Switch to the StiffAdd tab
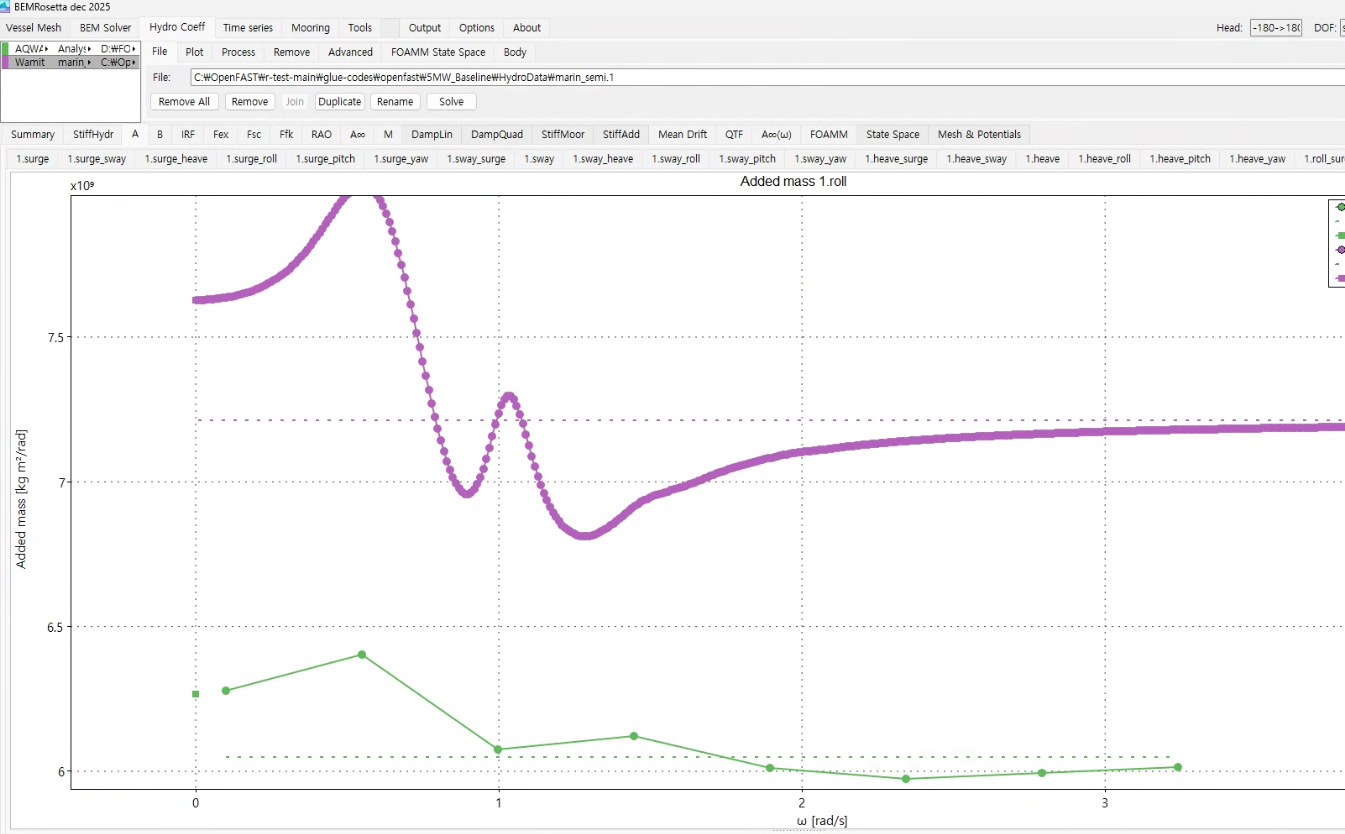 (x=621, y=134)
